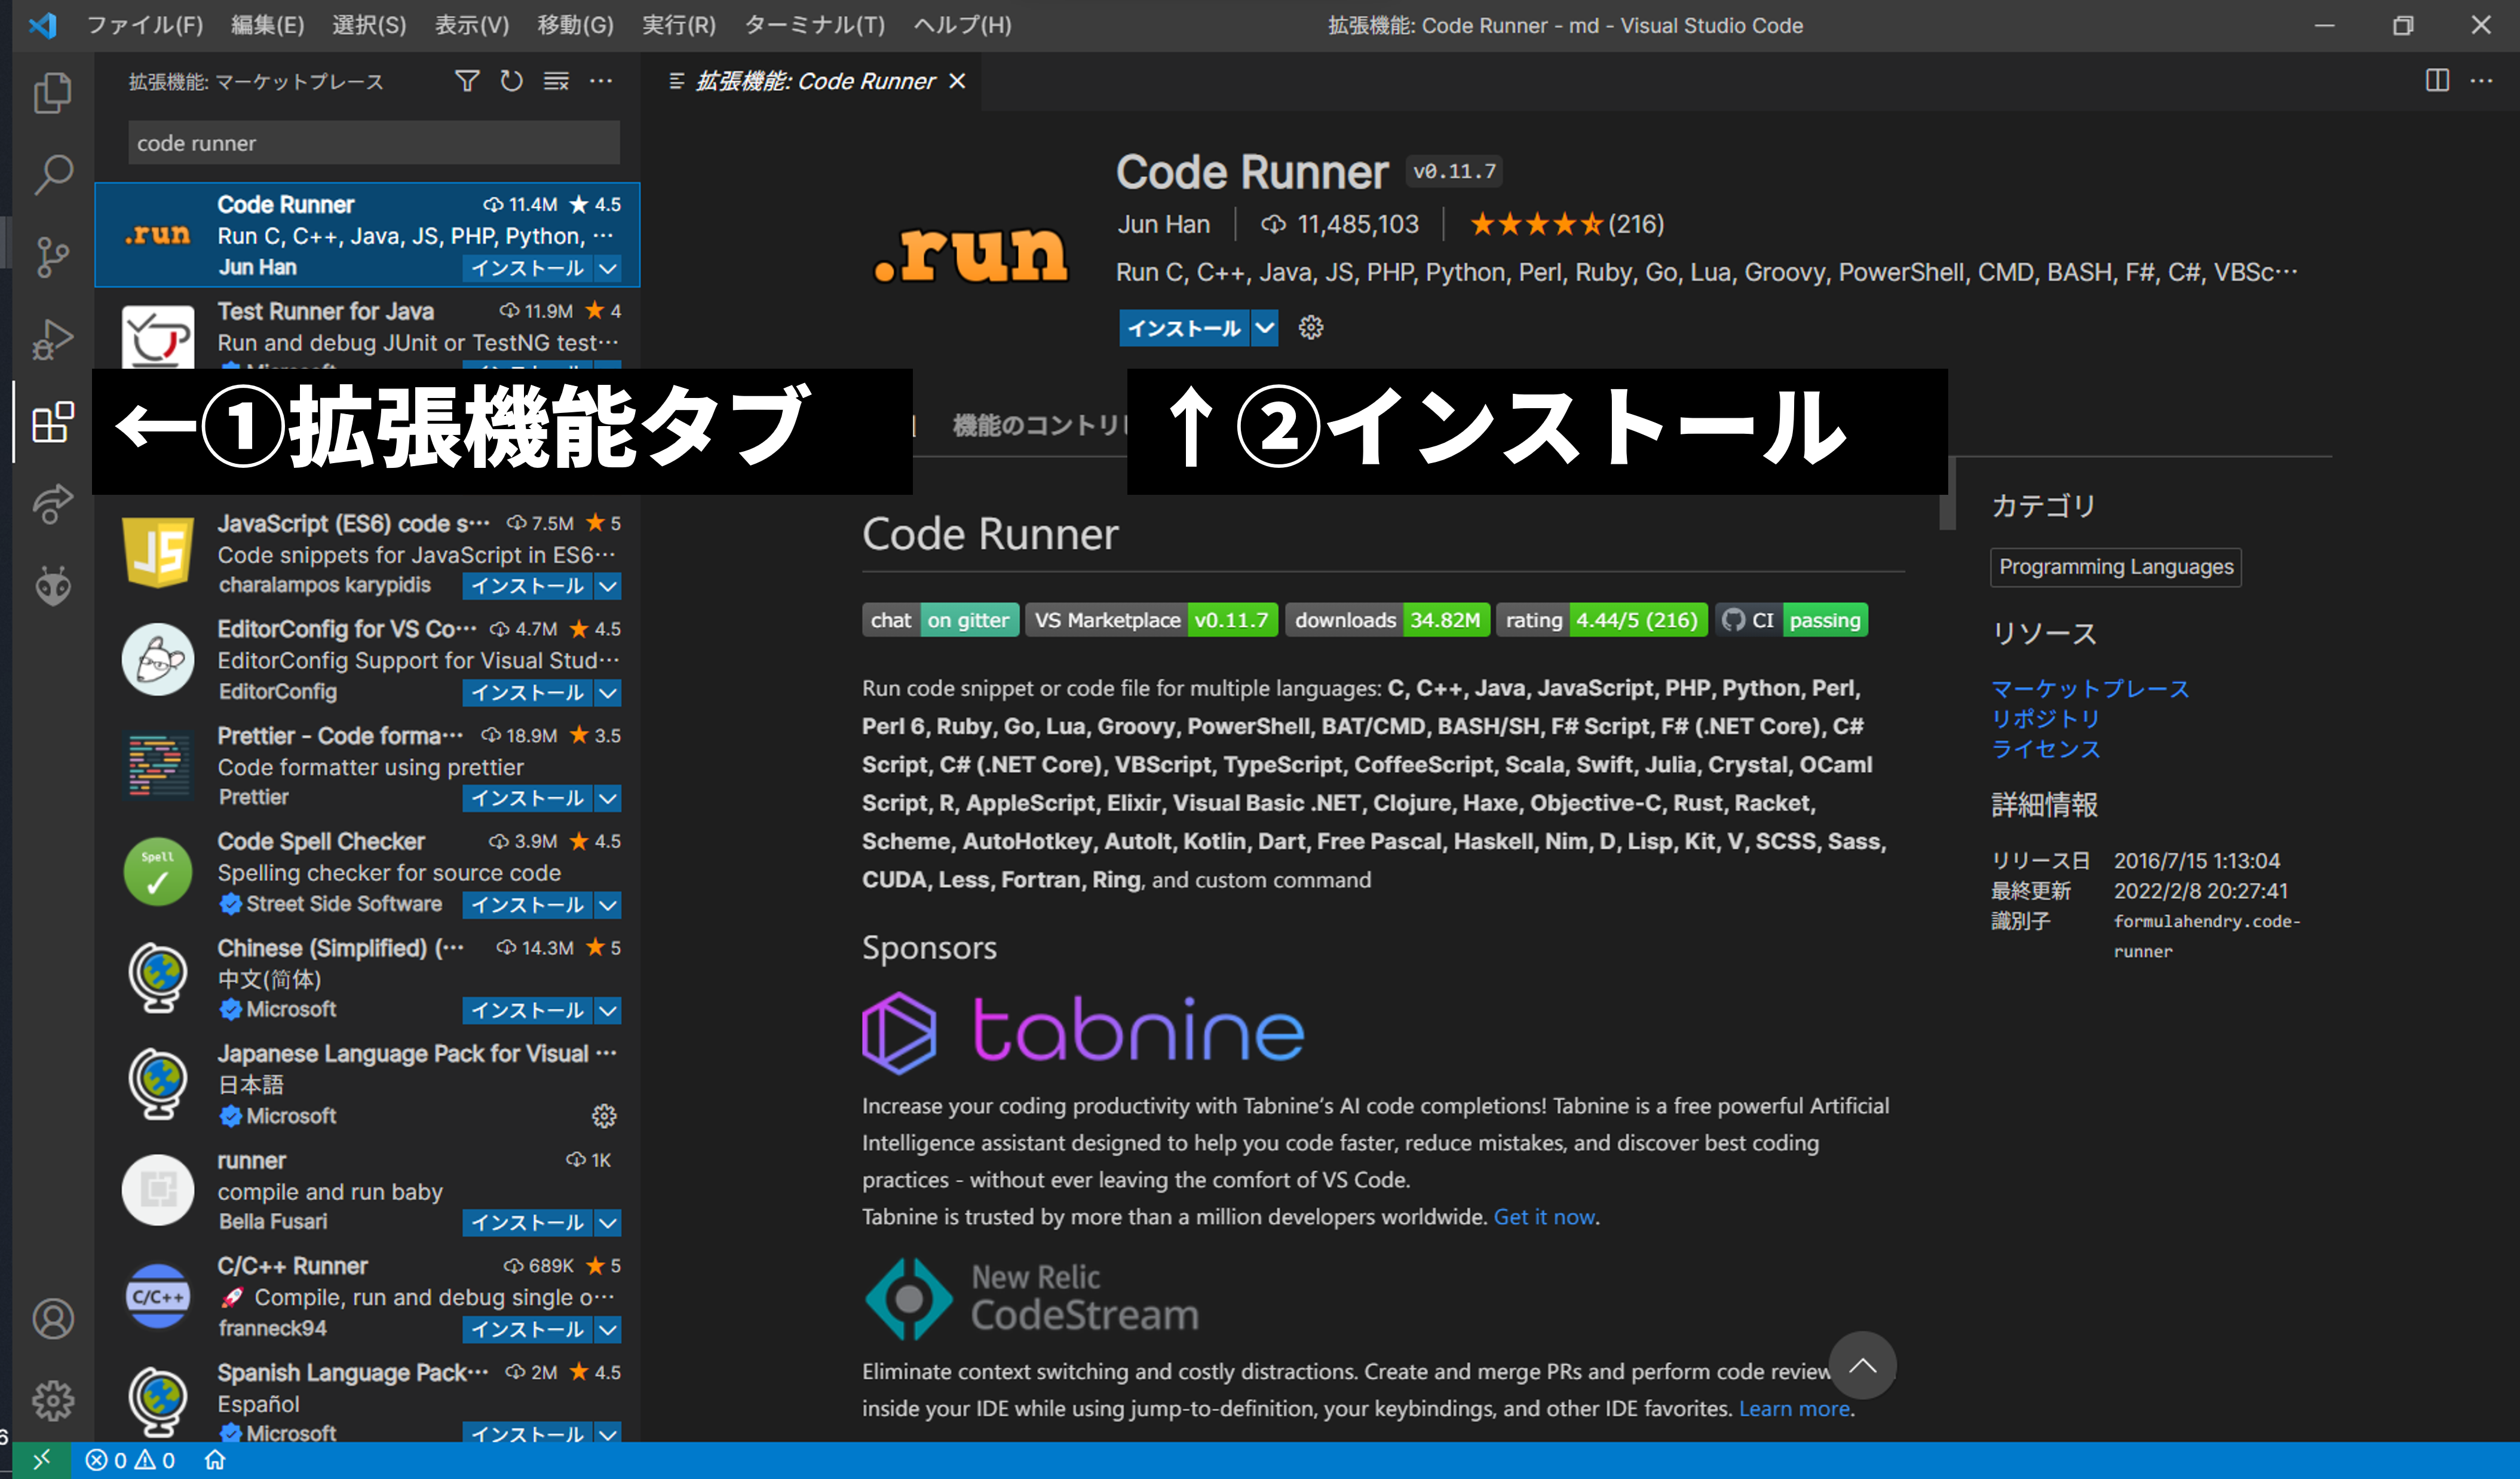Open the ファイル(F) menu
The width and height of the screenshot is (2520, 1479).
(145, 25)
